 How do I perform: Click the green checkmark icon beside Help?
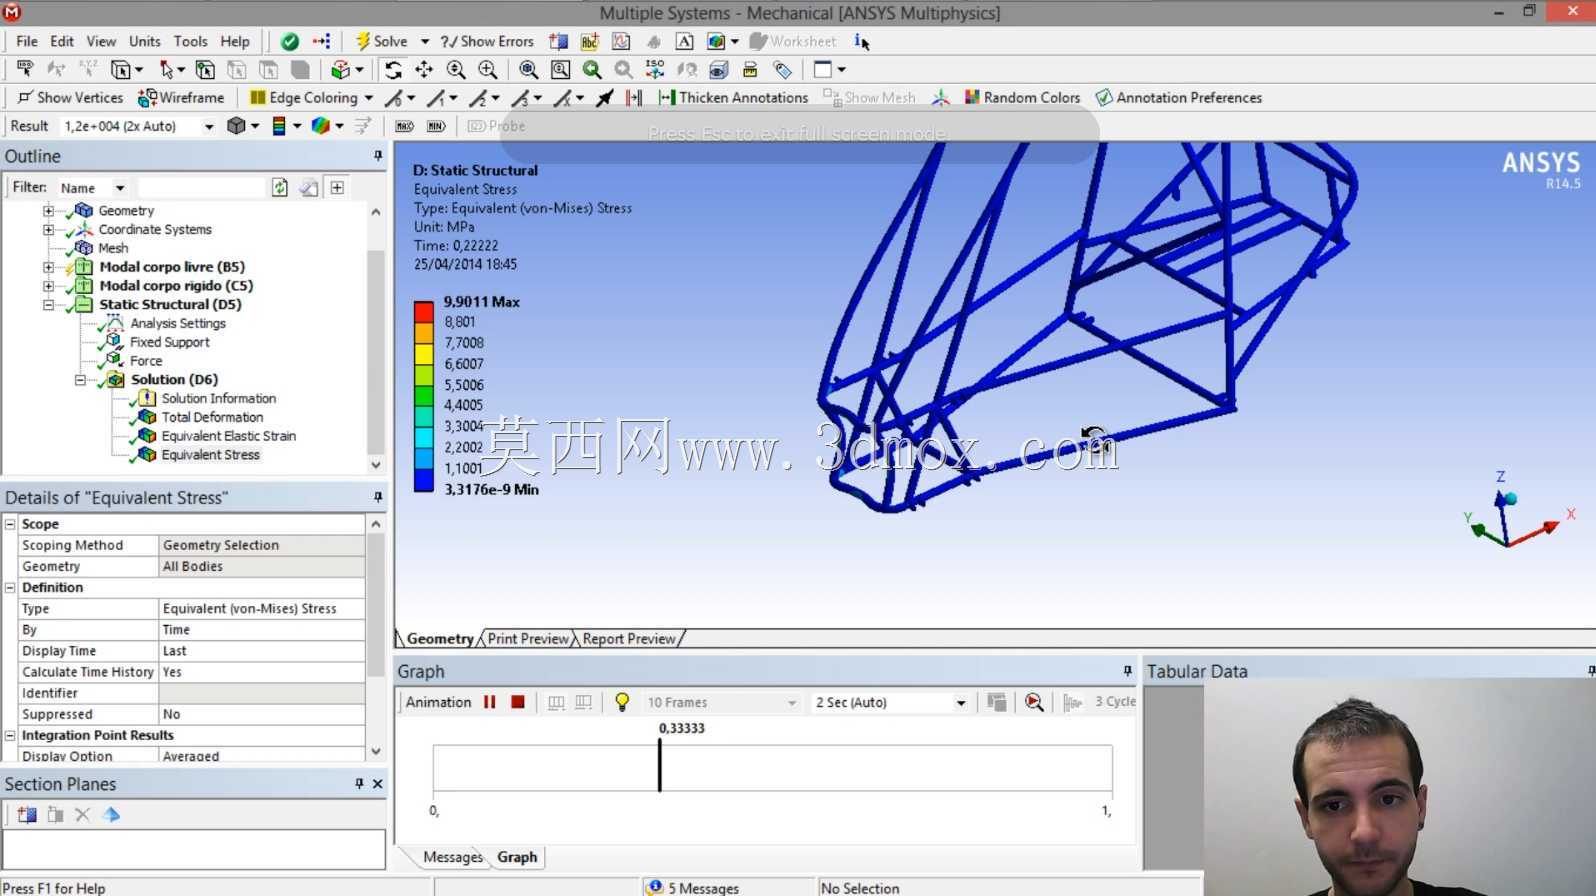tap(290, 41)
